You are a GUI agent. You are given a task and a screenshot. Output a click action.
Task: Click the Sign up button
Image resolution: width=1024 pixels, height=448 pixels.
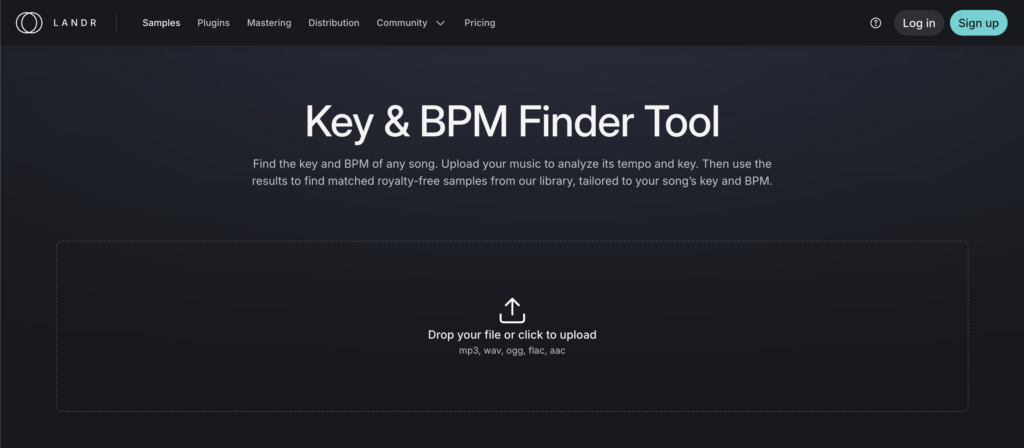coord(978,23)
